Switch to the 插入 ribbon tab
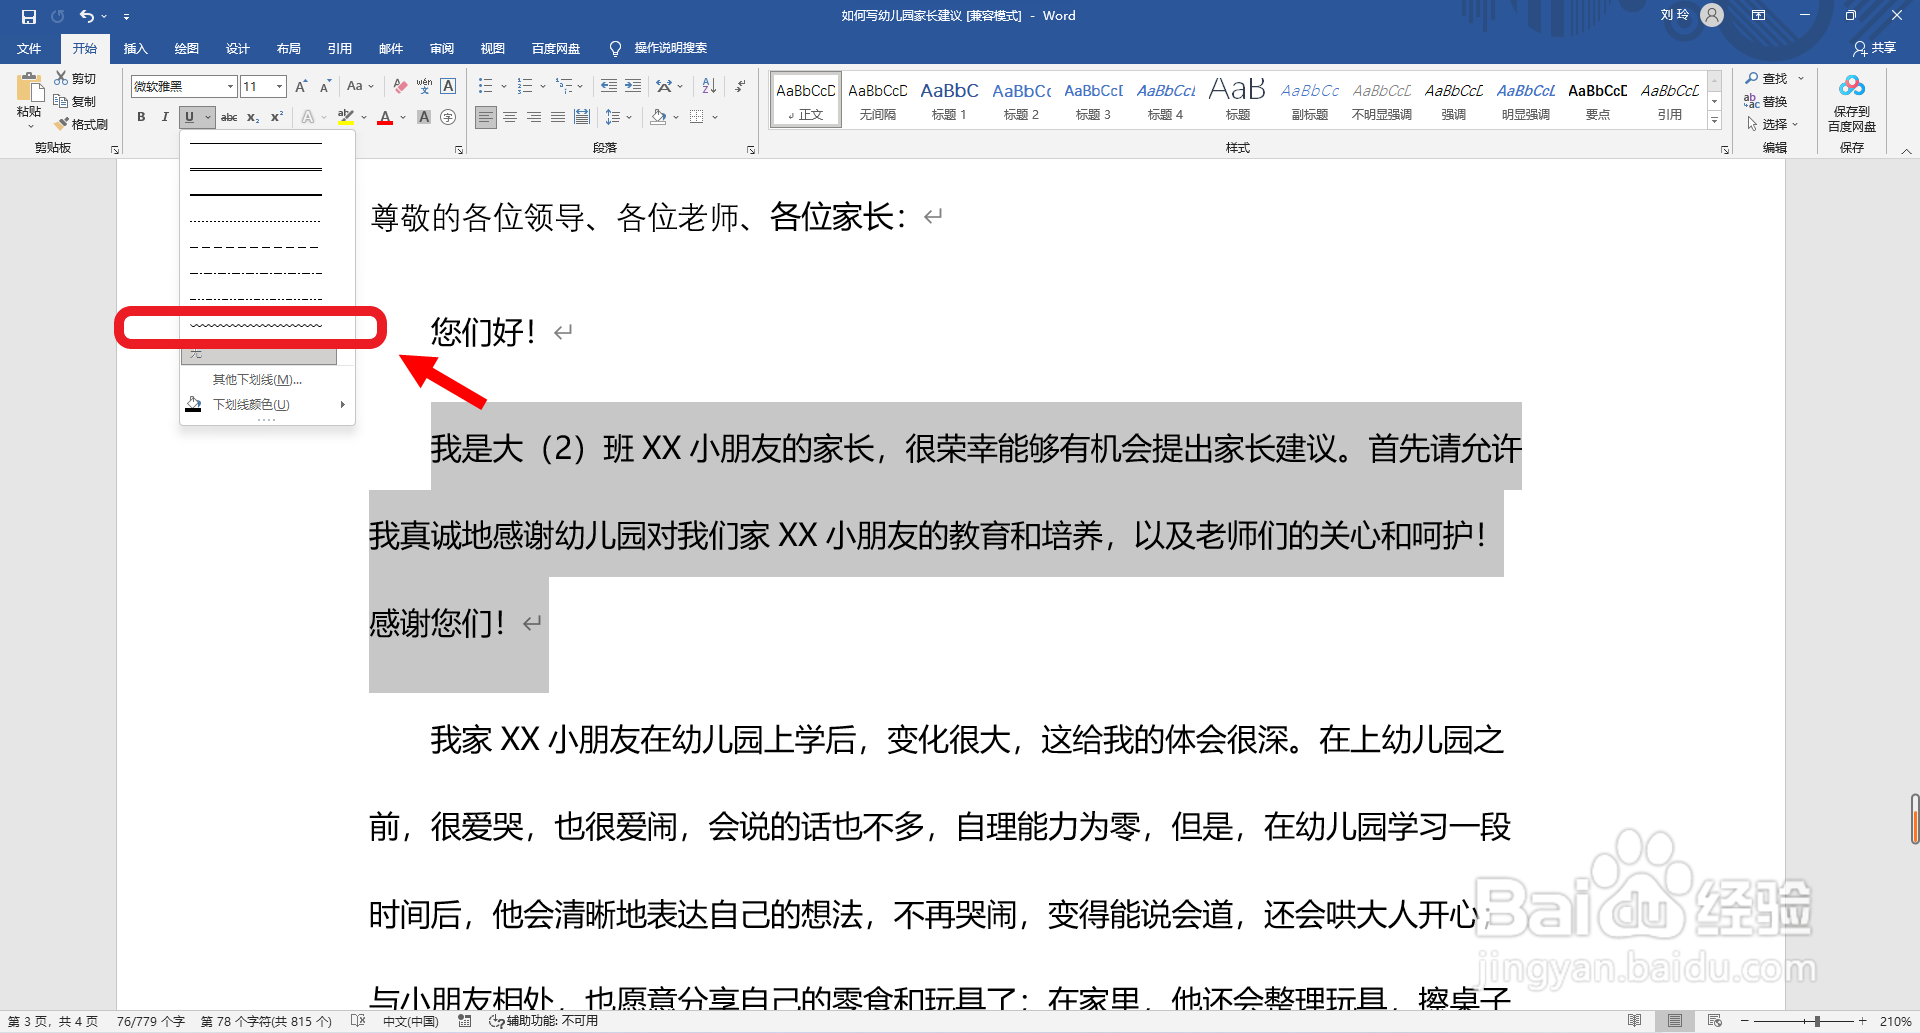This screenshot has width=1920, height=1033. pos(135,48)
